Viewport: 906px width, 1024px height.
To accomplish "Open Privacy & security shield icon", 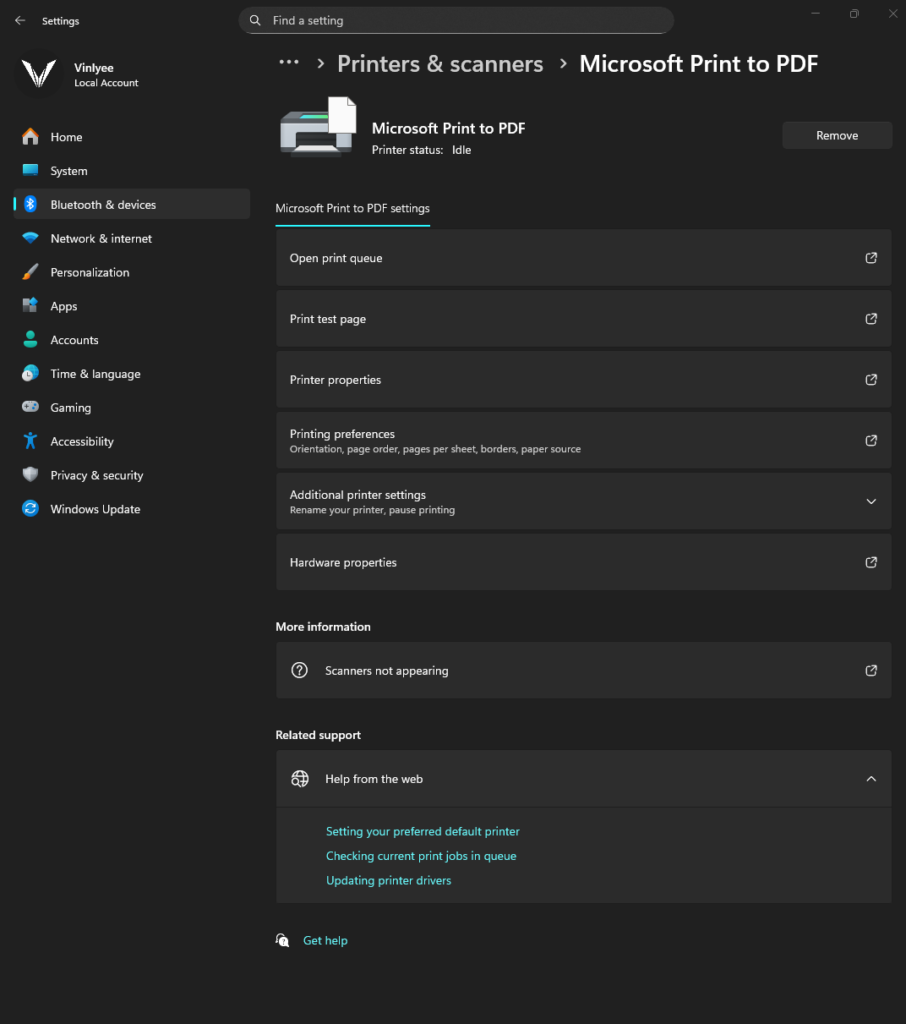I will (30, 475).
